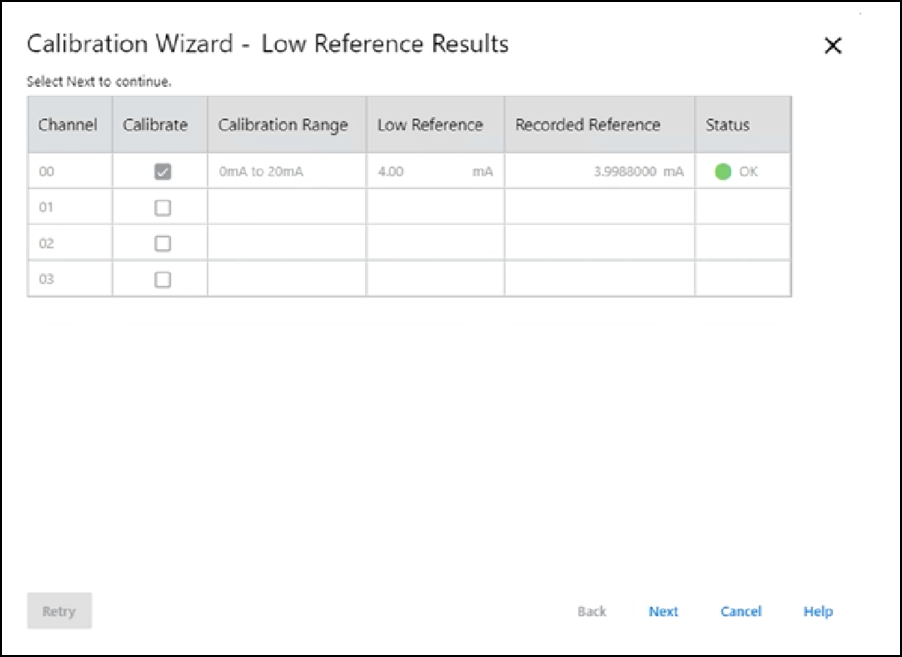This screenshot has height=657, width=902.
Task: Click the Channel column header
Action: 68,125
